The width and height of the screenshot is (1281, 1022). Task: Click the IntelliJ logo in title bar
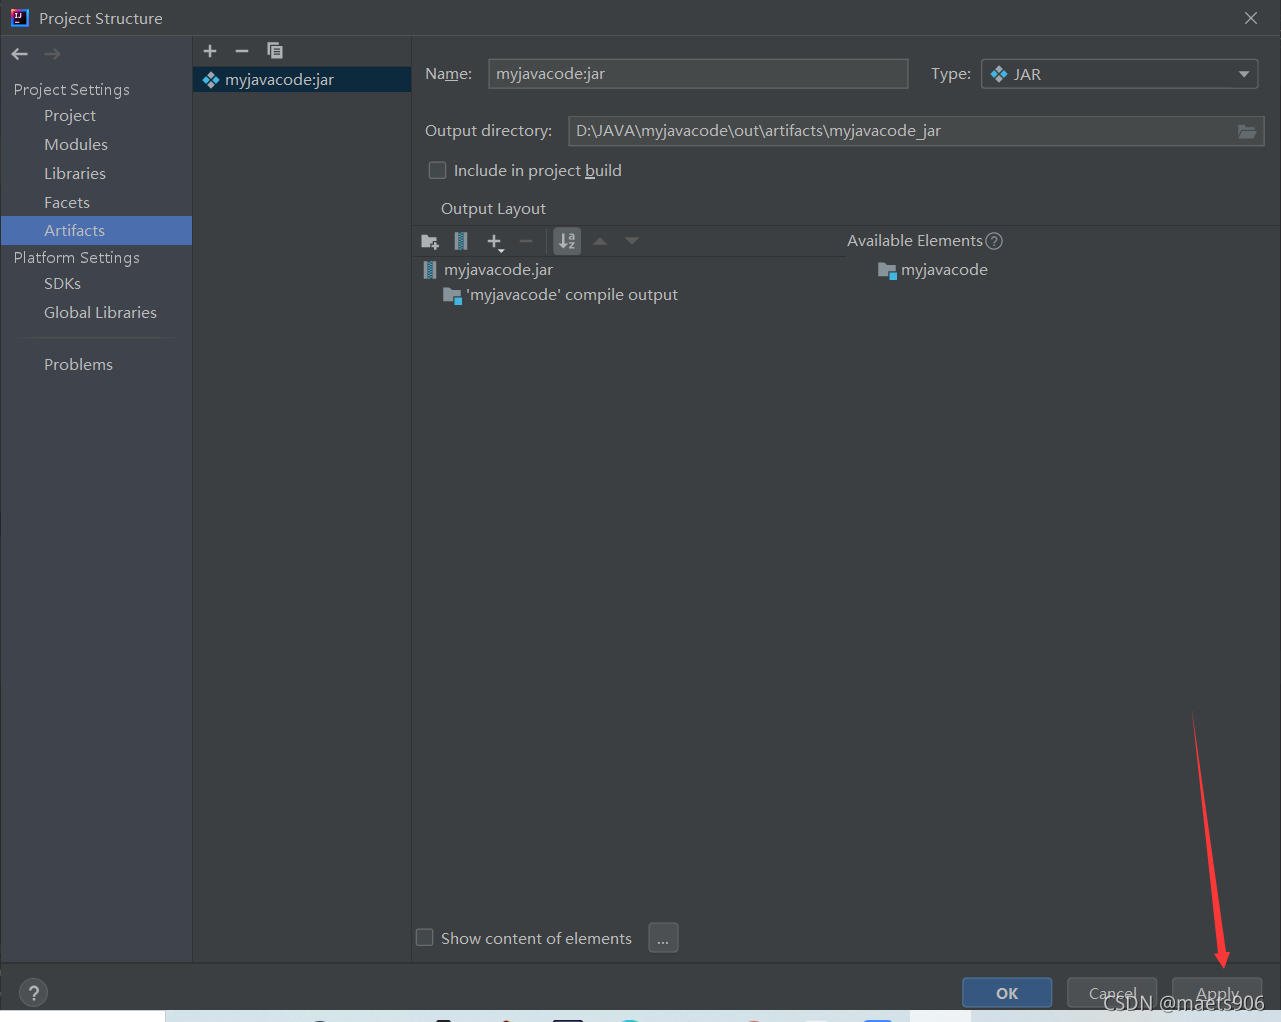[x=20, y=18]
